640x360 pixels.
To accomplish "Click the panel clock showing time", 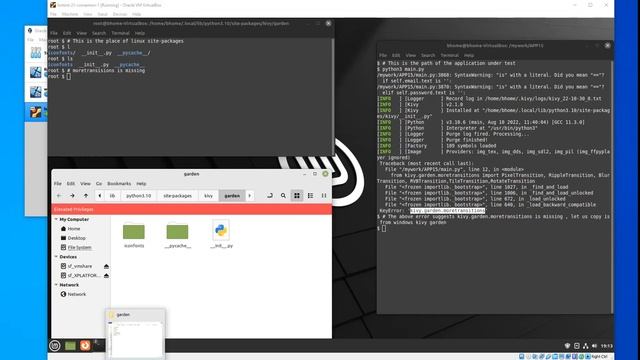I will coord(607,346).
